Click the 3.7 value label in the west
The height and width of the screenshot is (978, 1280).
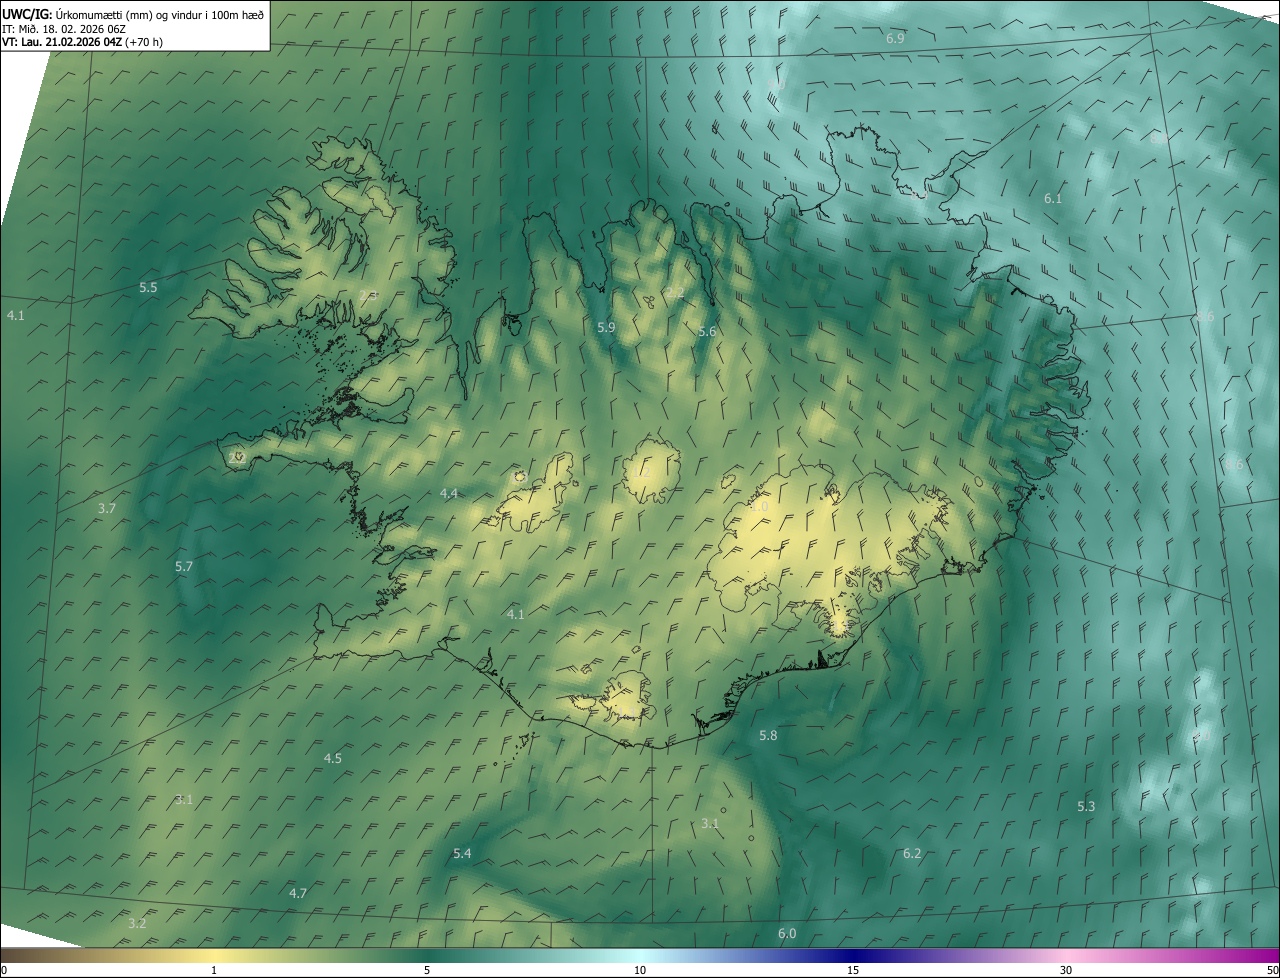(107, 509)
